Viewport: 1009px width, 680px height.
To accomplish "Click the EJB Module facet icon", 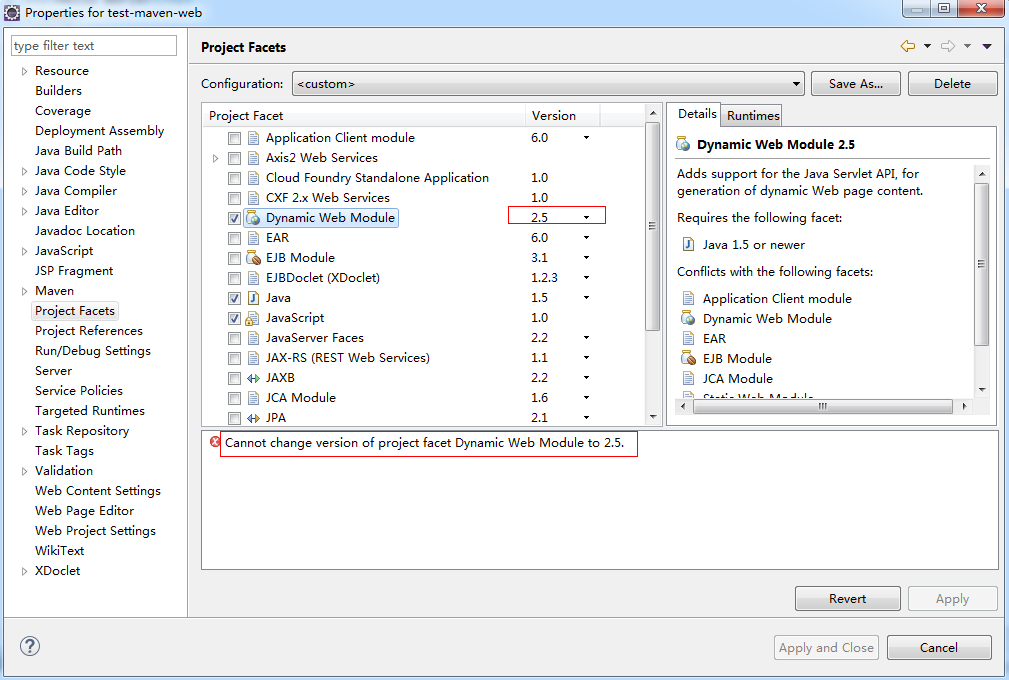I will tap(254, 258).
